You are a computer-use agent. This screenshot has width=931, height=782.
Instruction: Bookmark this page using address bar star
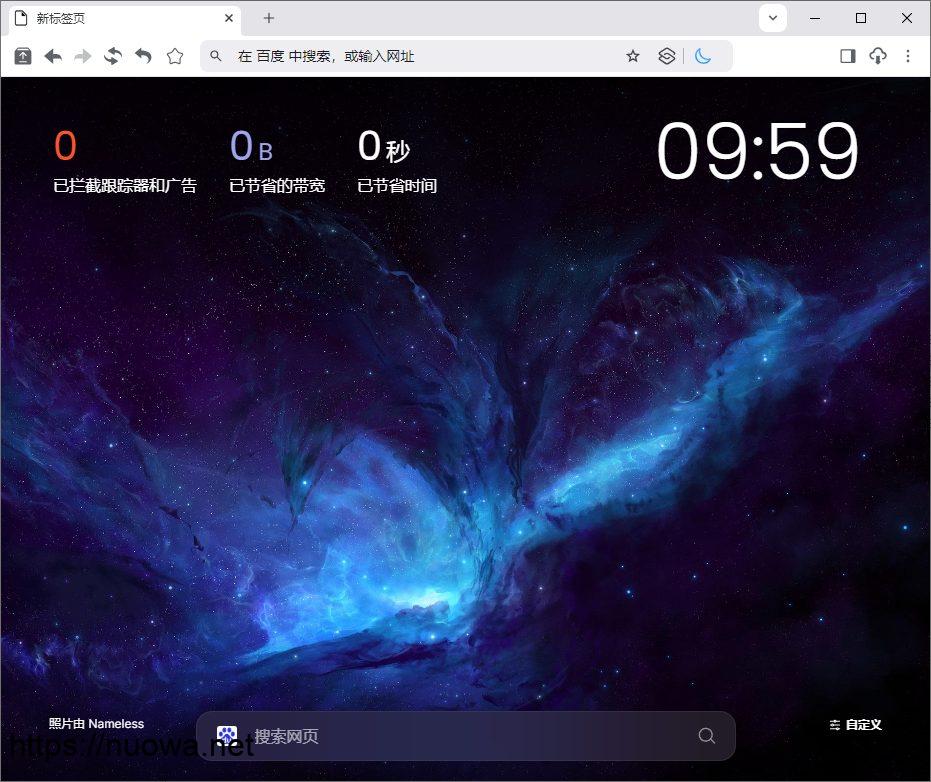pos(632,57)
